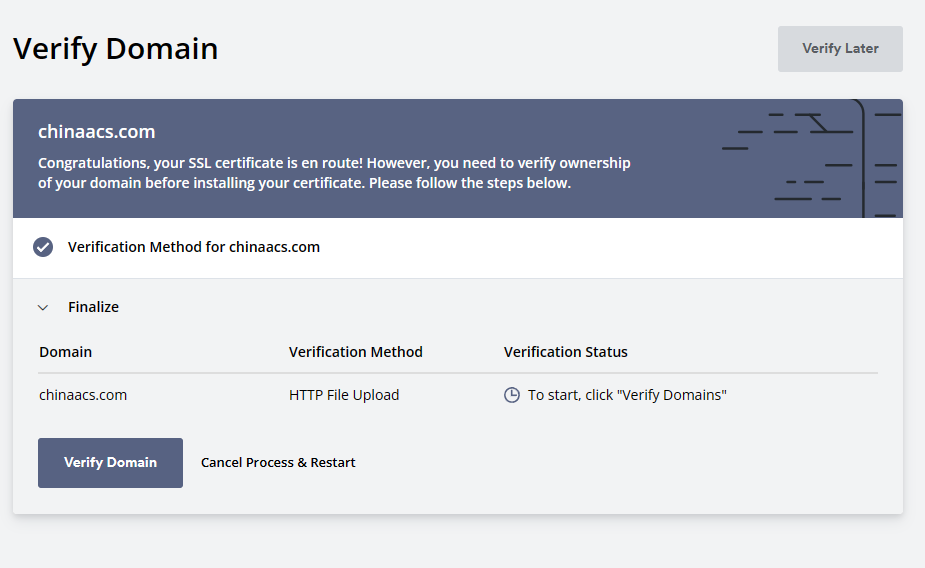The image size is (925, 568).
Task: Collapse the Finalize section chevron
Action: pos(42,307)
